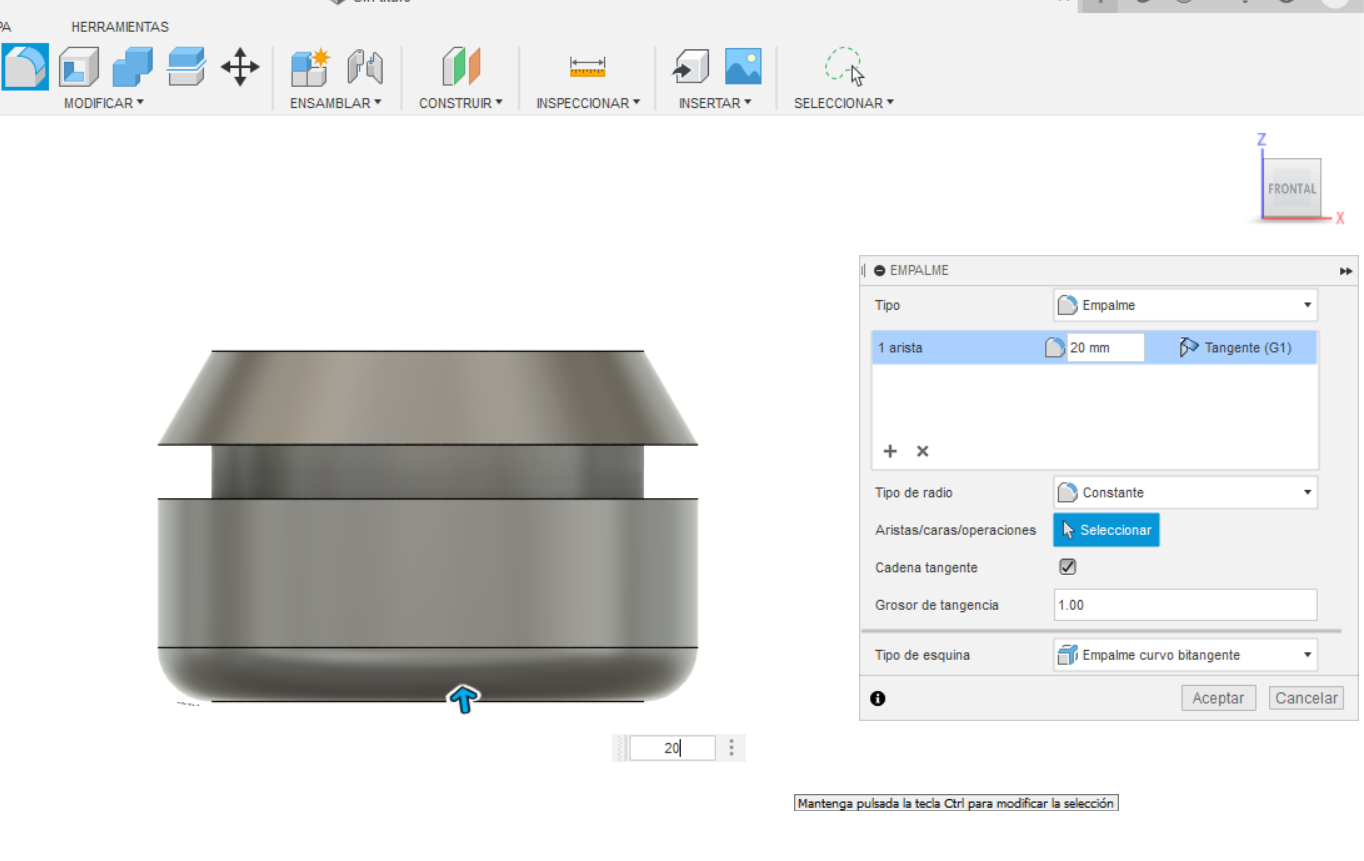
Task: Open the Tipo dropdown showing Empalme
Action: click(x=1185, y=305)
